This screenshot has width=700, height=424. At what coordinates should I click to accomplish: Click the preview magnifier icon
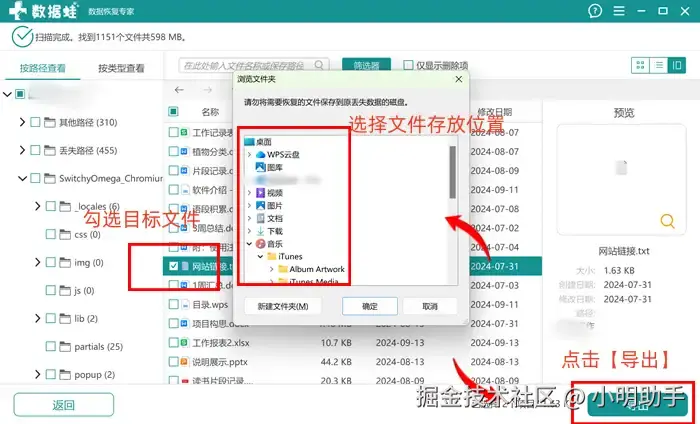[667, 220]
